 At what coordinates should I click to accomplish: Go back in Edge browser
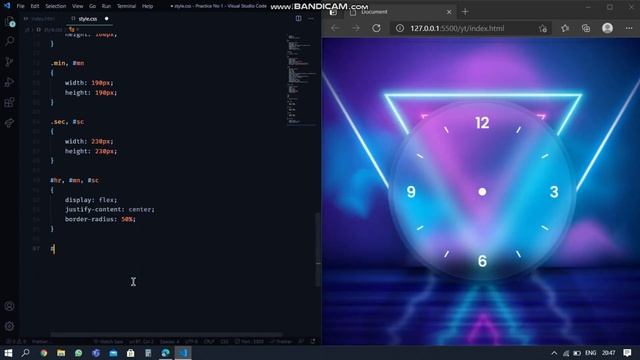pyautogui.click(x=335, y=28)
